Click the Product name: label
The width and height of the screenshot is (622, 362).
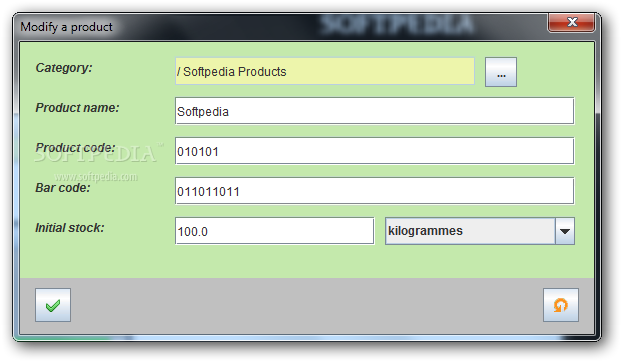[x=77, y=107]
